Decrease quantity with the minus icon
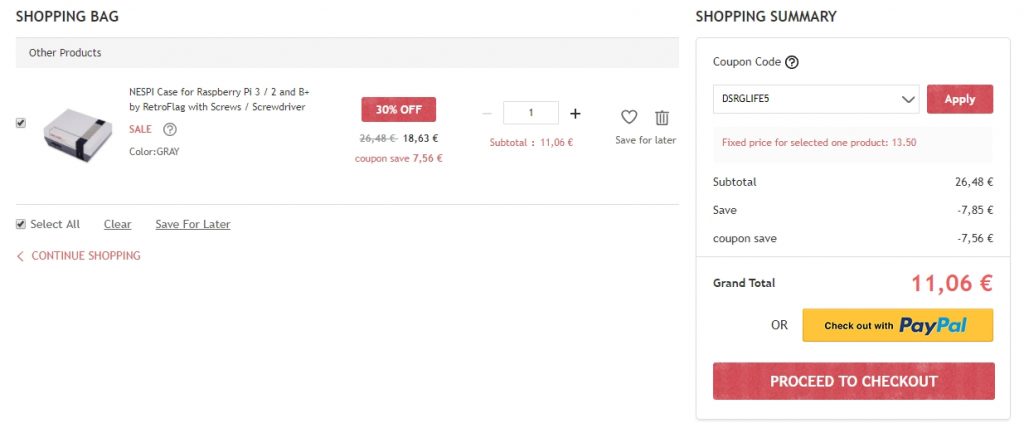This screenshot has height=428, width=1024. click(x=487, y=114)
